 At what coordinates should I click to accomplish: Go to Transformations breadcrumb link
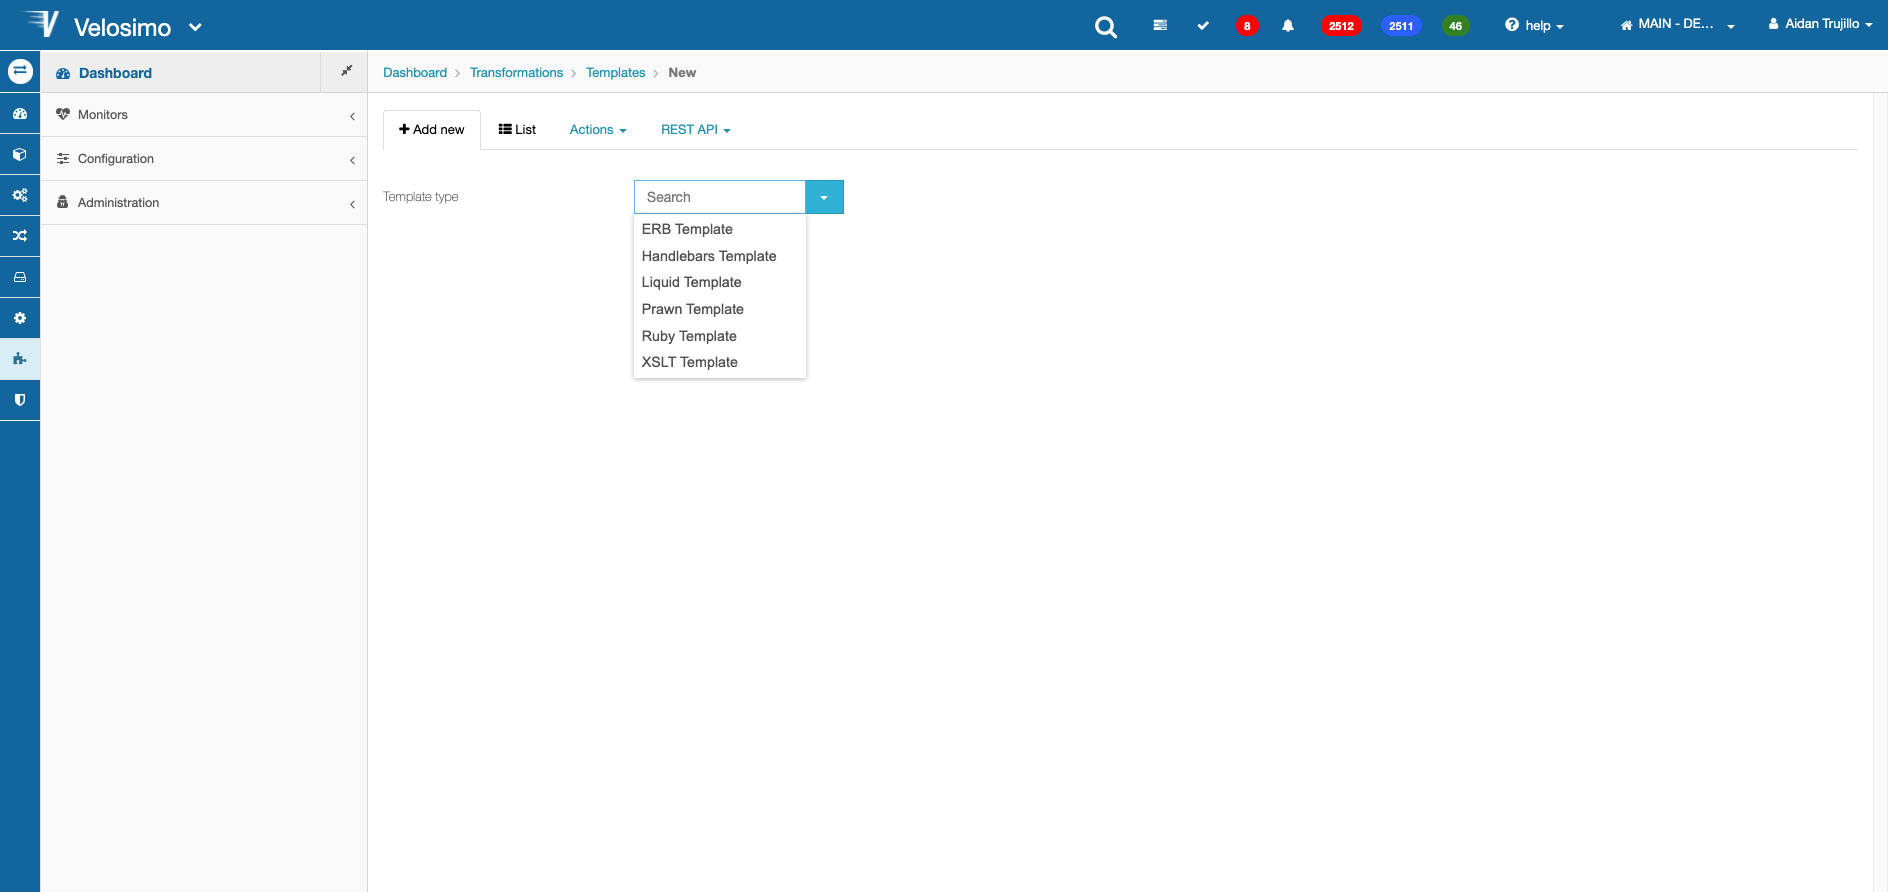(x=516, y=73)
